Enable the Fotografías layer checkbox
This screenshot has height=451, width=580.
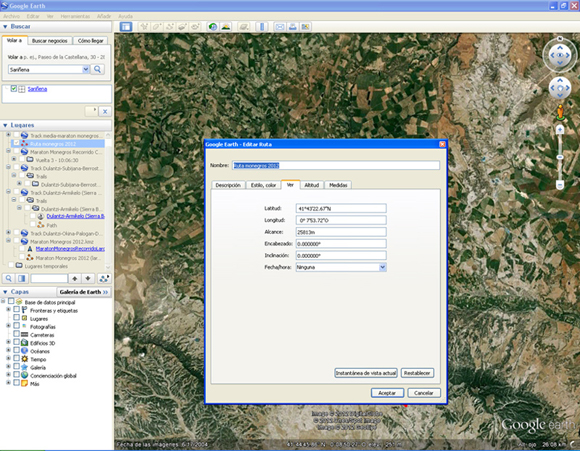pyautogui.click(x=17, y=326)
